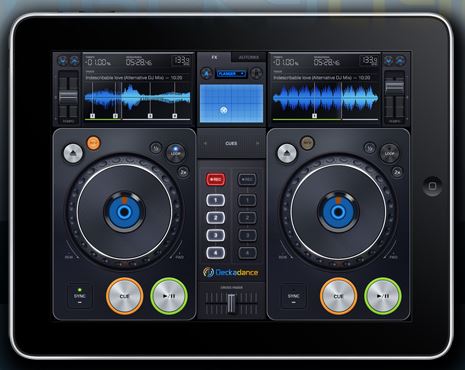This screenshot has width=465, height=370.
Task: Tap the right deck jog wheel center
Action: pyautogui.click(x=338, y=212)
